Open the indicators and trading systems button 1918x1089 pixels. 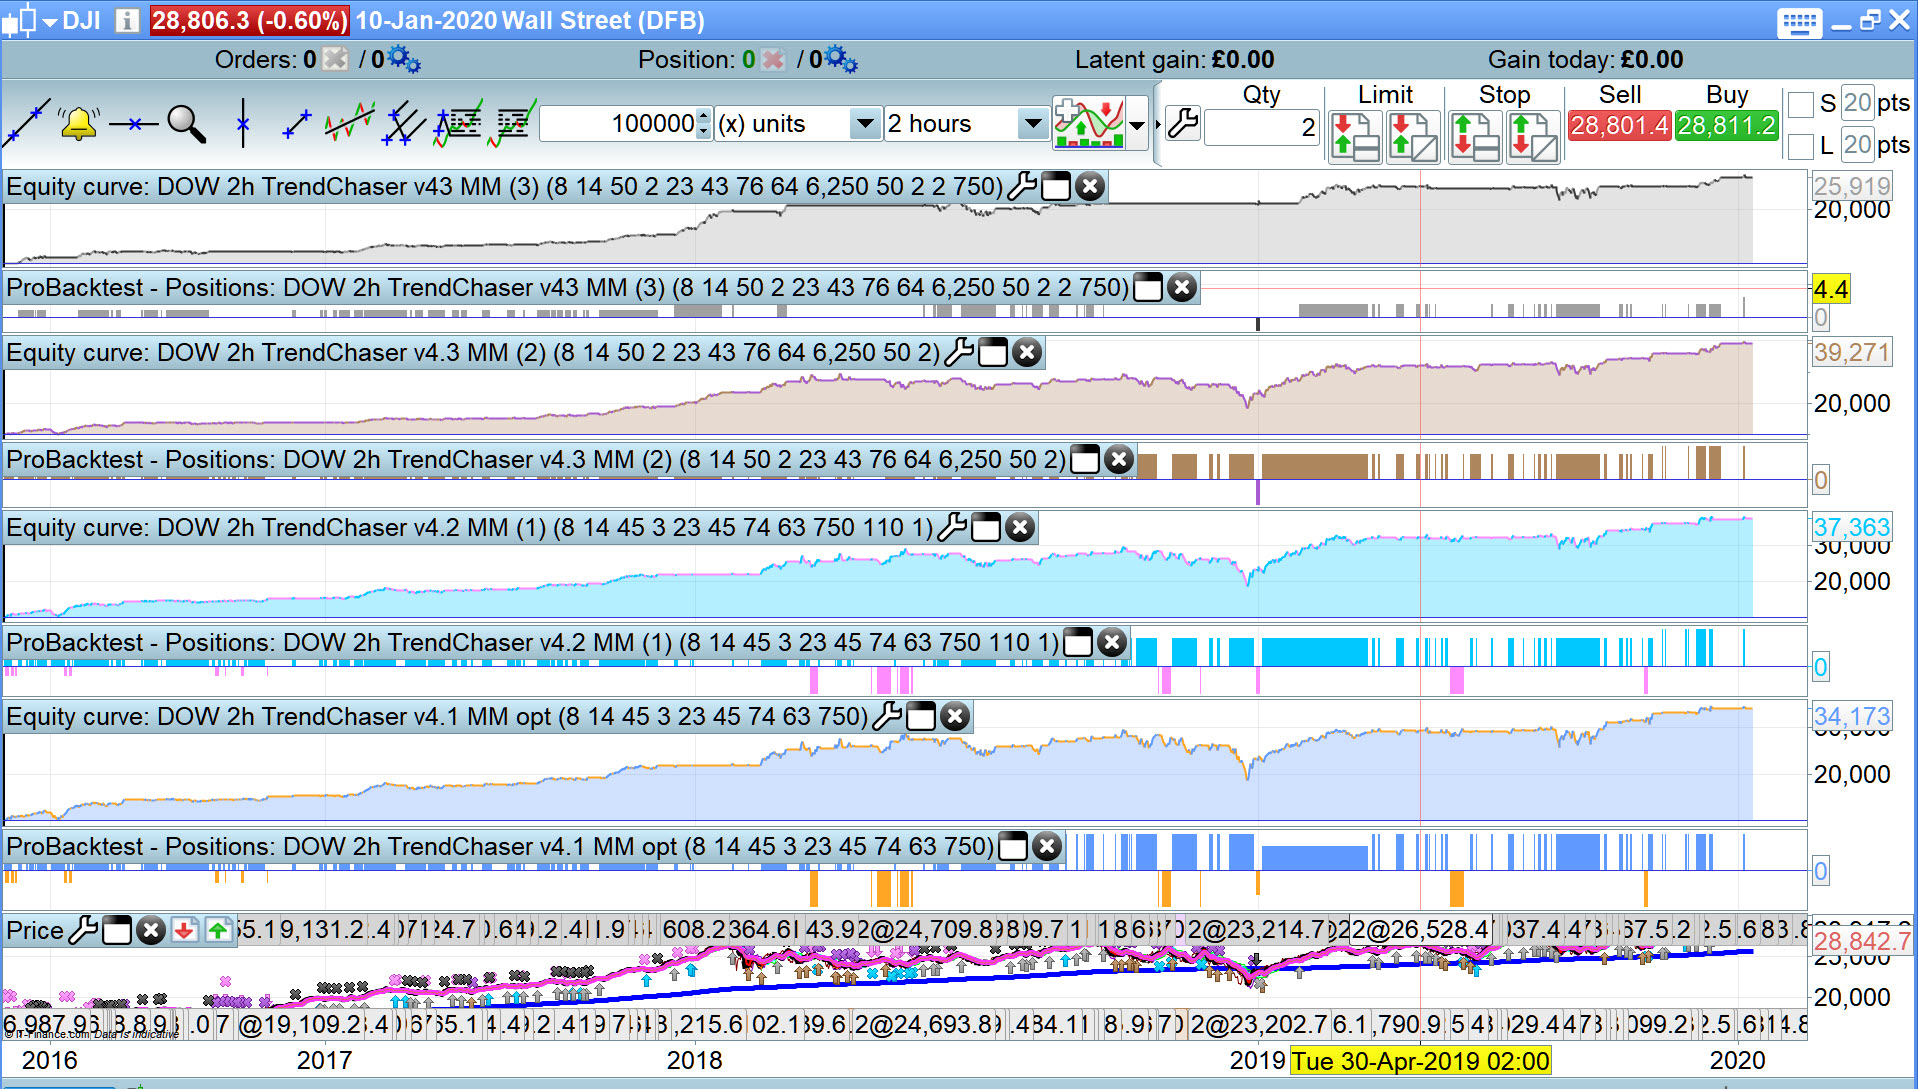click(x=1088, y=123)
